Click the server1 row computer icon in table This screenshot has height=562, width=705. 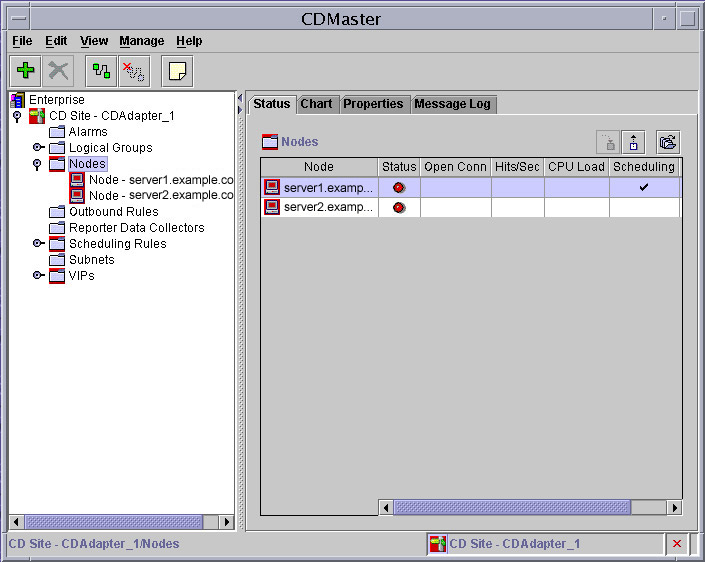(272, 187)
